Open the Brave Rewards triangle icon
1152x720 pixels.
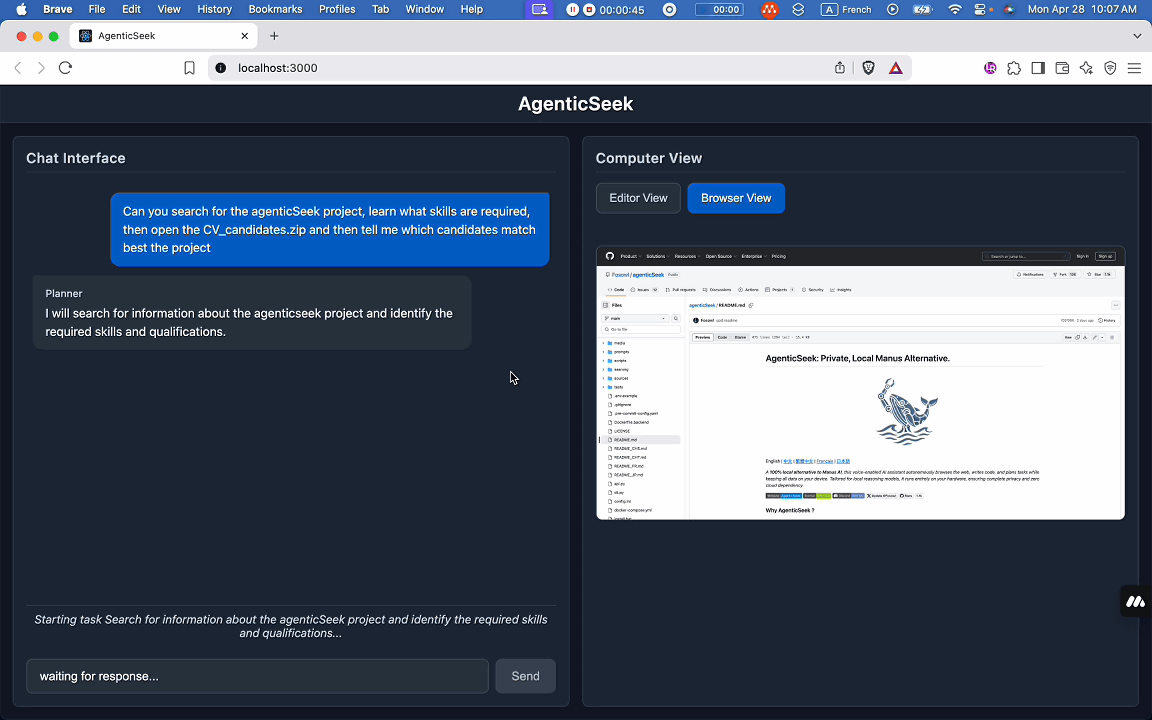(x=896, y=68)
